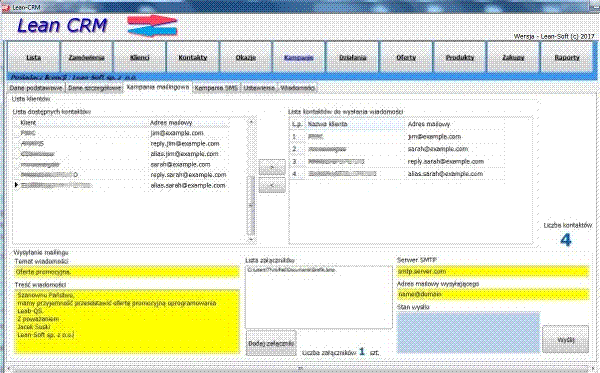Screen dimensions: 600x373
Task: Click Adres mailowy header in send list
Action: [x=429, y=124]
